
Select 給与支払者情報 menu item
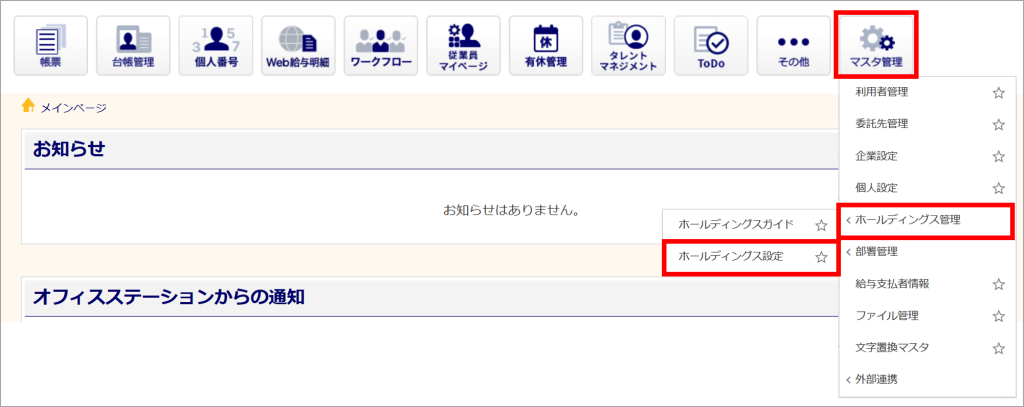tap(892, 284)
